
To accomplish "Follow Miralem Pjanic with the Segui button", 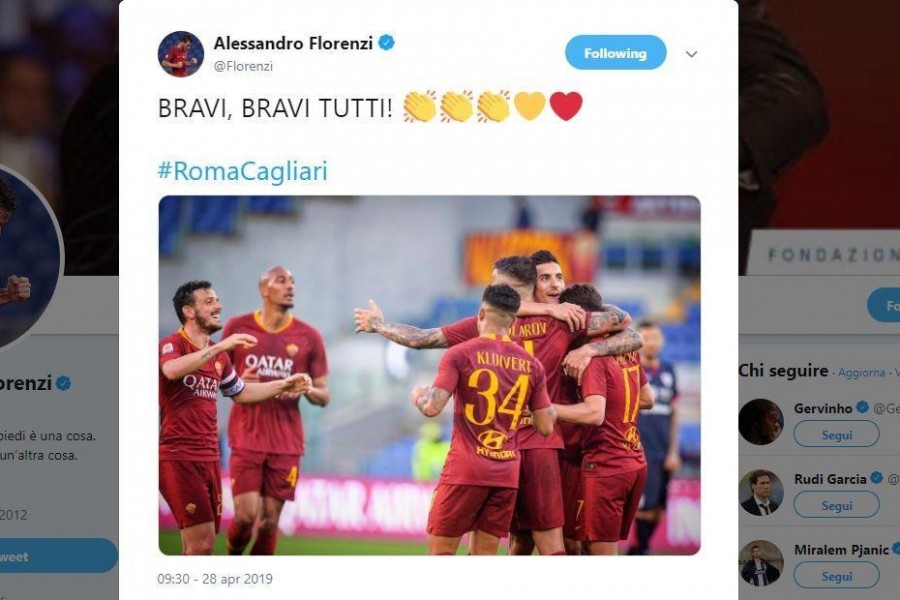I will [836, 576].
